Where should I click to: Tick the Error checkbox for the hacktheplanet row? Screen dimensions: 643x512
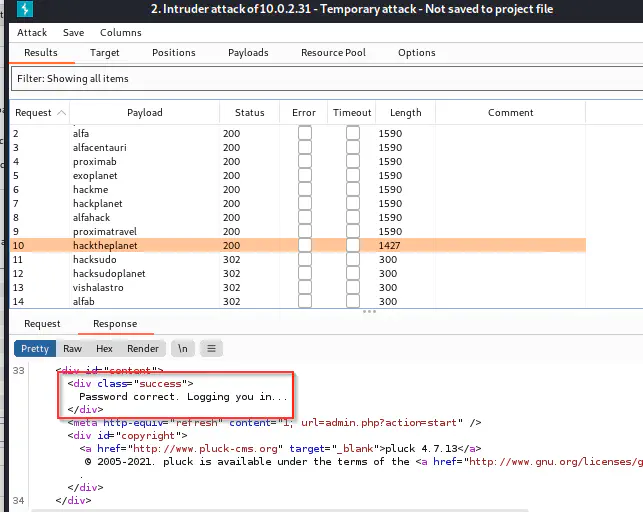304,245
